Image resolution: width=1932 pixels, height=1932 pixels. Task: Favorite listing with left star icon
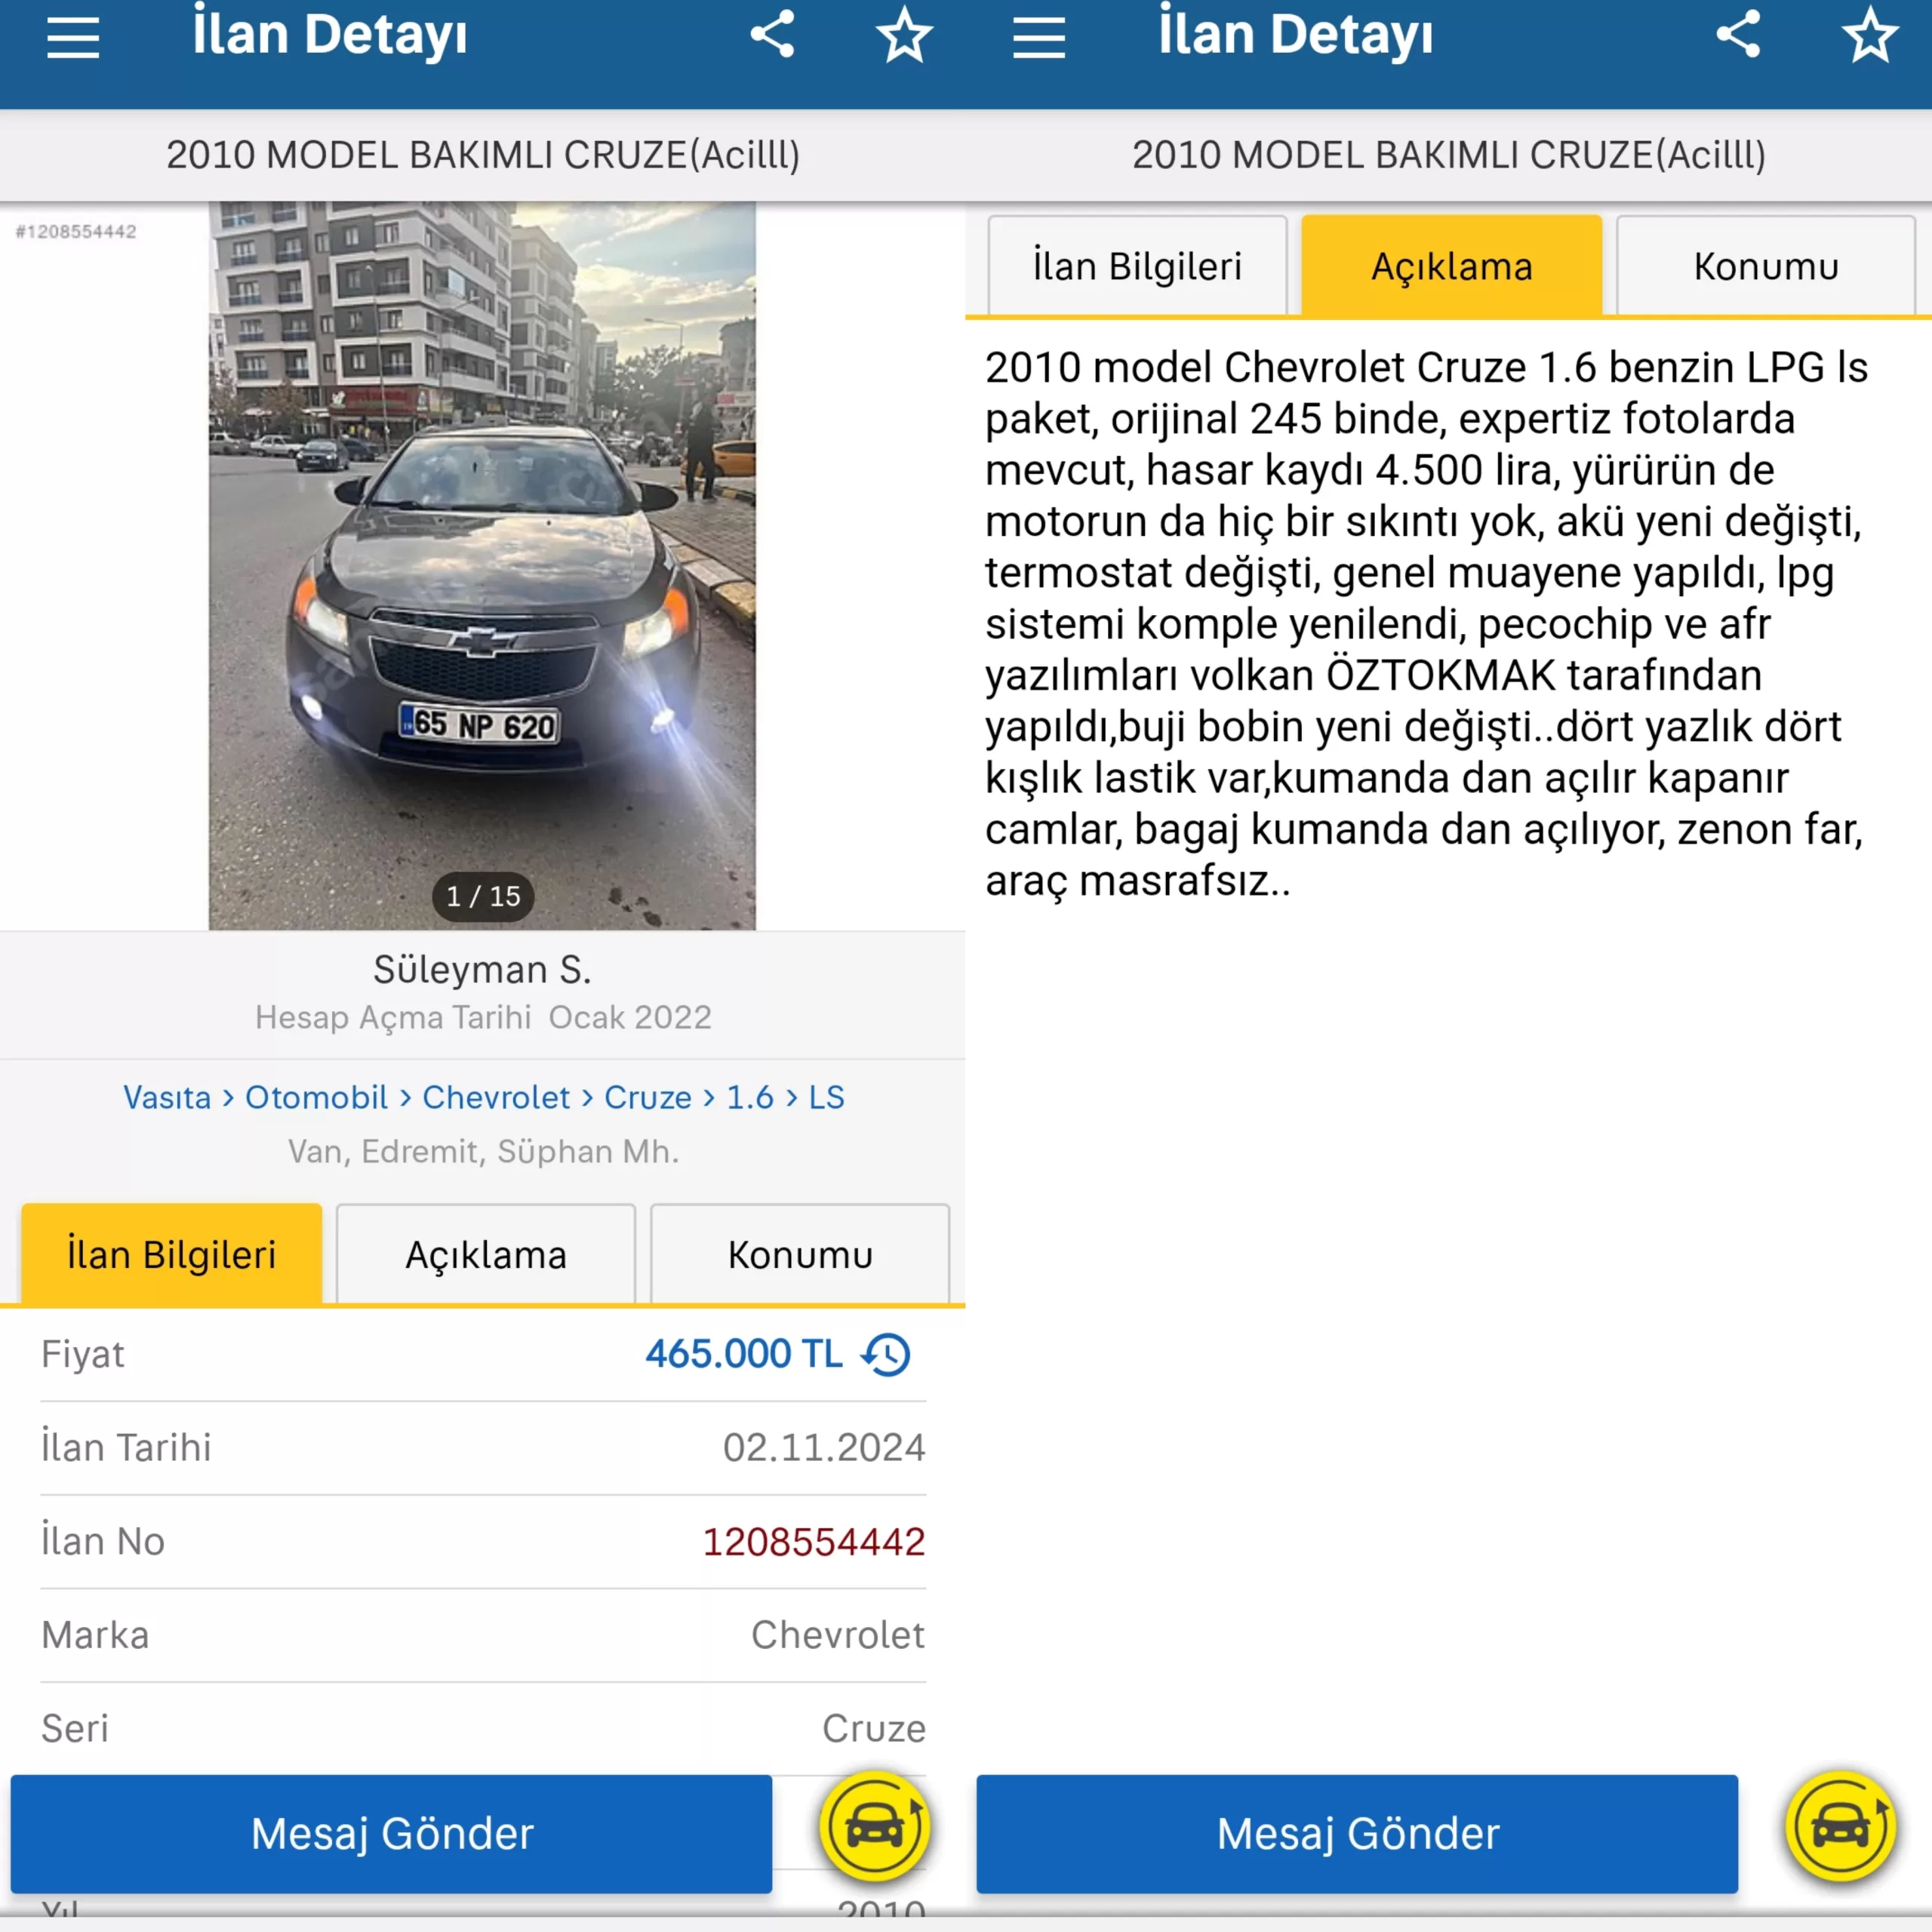tap(904, 35)
